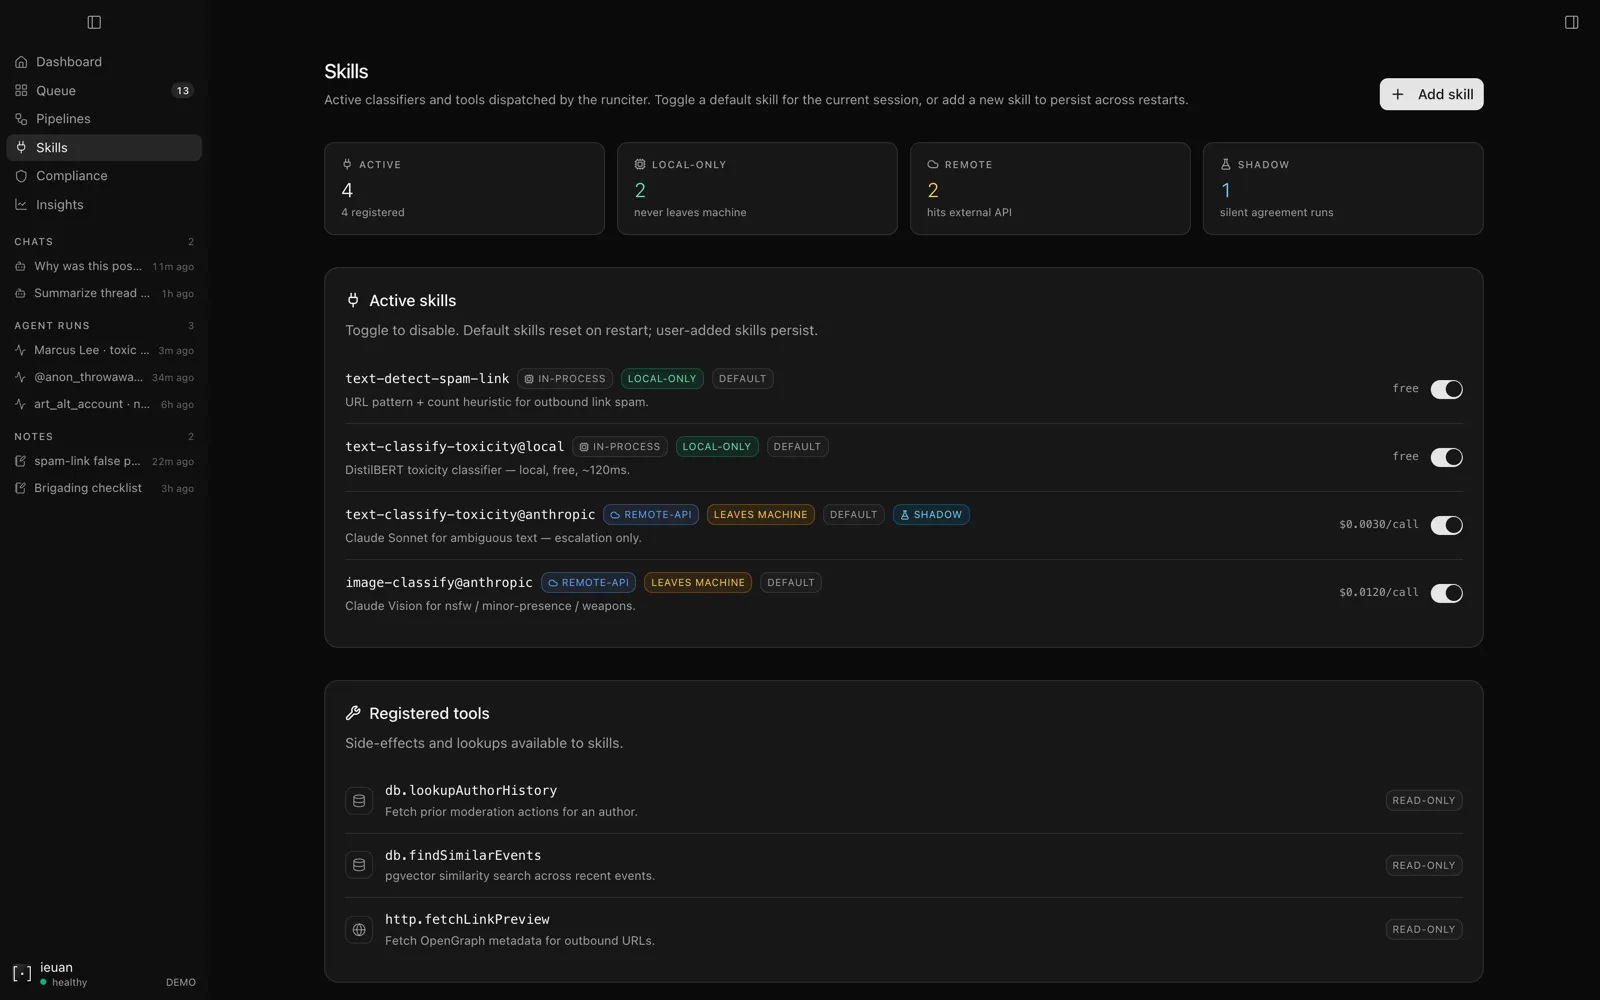The height and width of the screenshot is (1000, 1600).
Task: Go to Queue in sidebar
Action: [104, 90]
